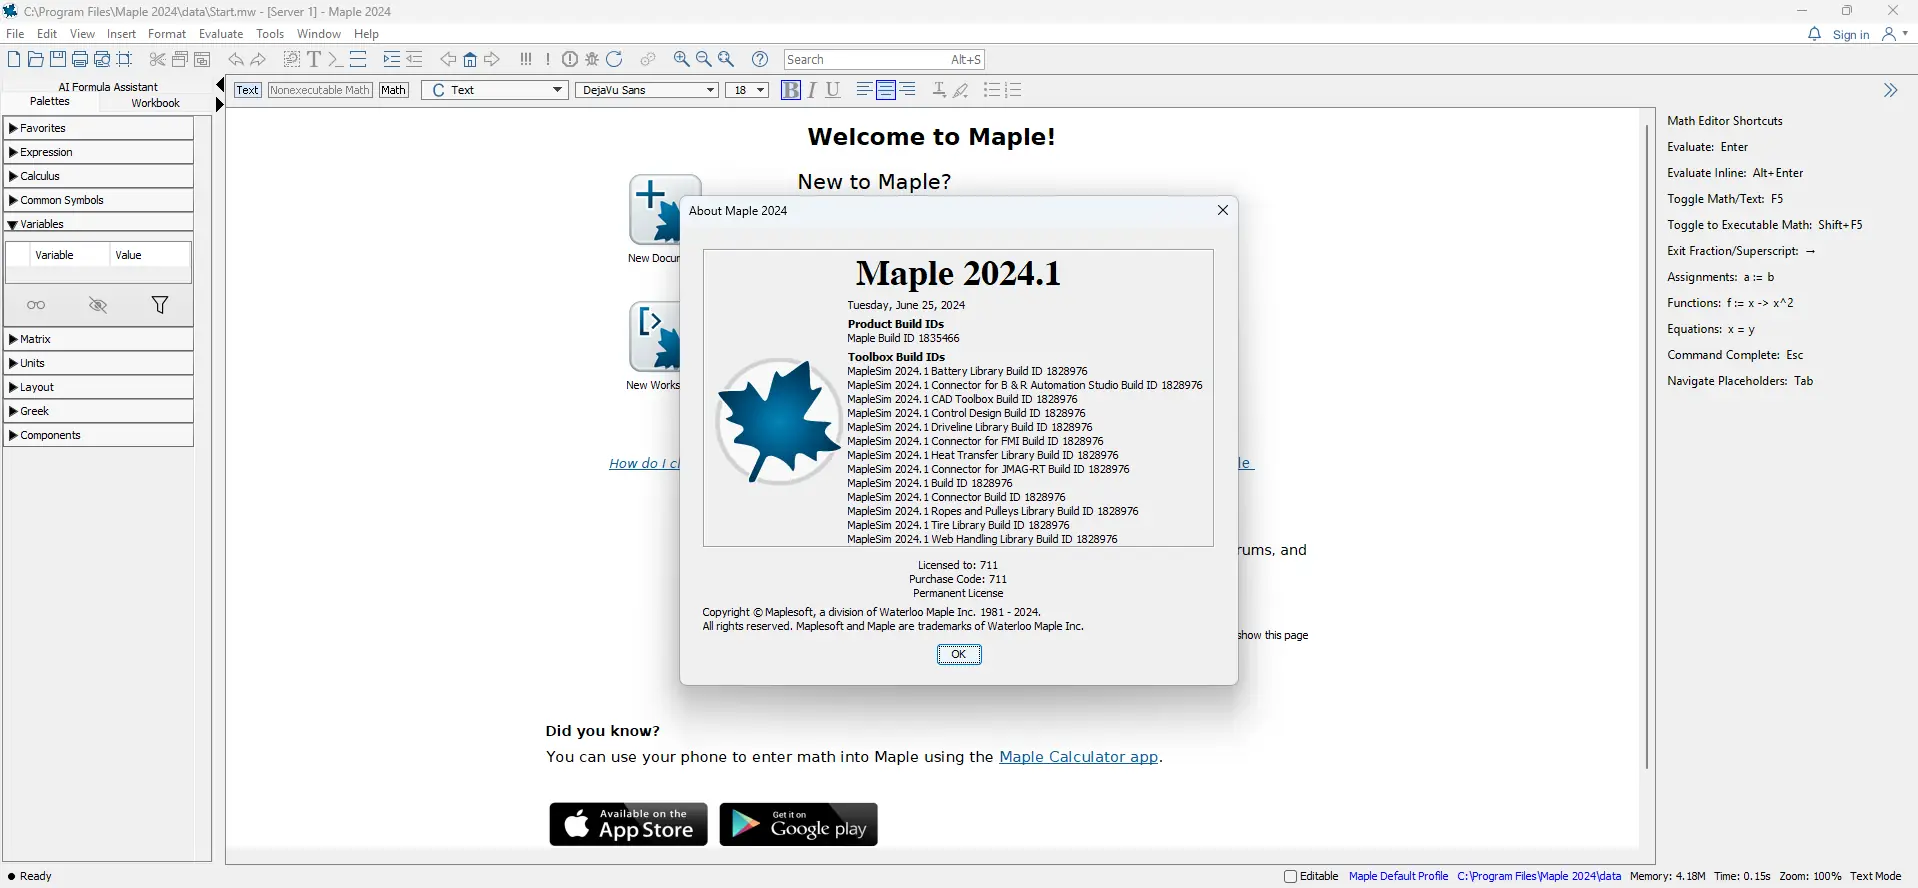Screen dimensions: 1918x888
Task: Switch to the Workbook tab
Action: 156,103
